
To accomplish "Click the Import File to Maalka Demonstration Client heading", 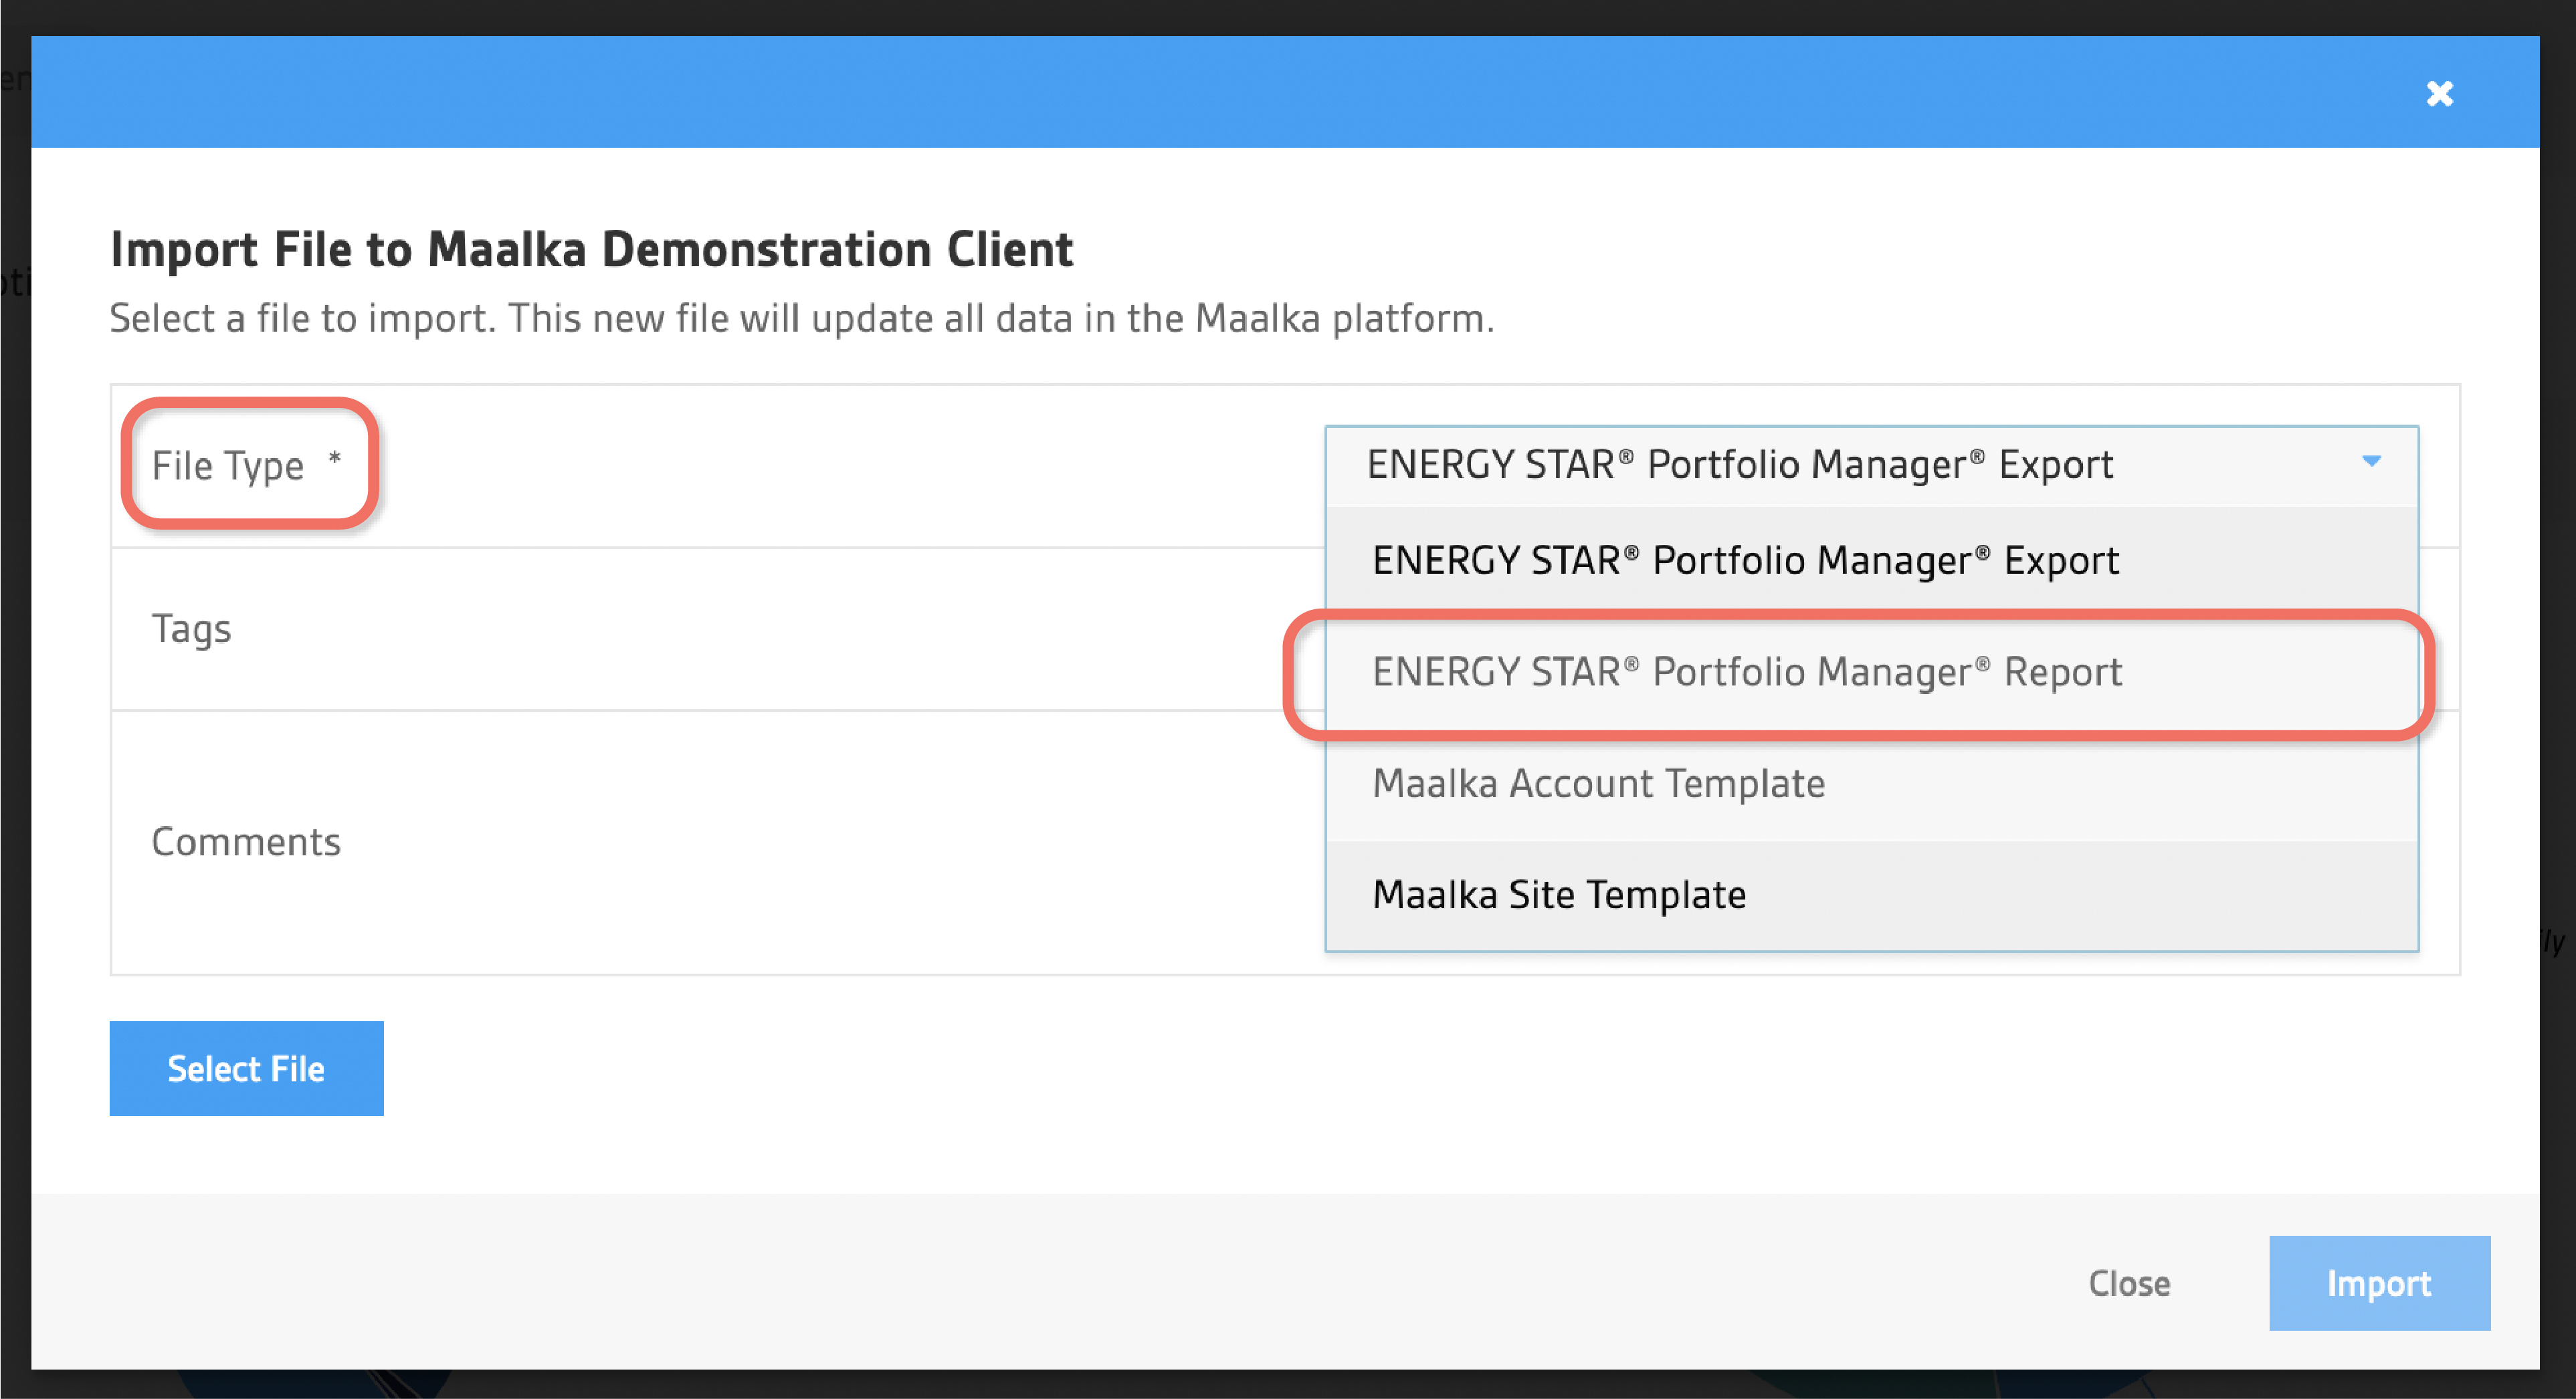I will tap(591, 249).
